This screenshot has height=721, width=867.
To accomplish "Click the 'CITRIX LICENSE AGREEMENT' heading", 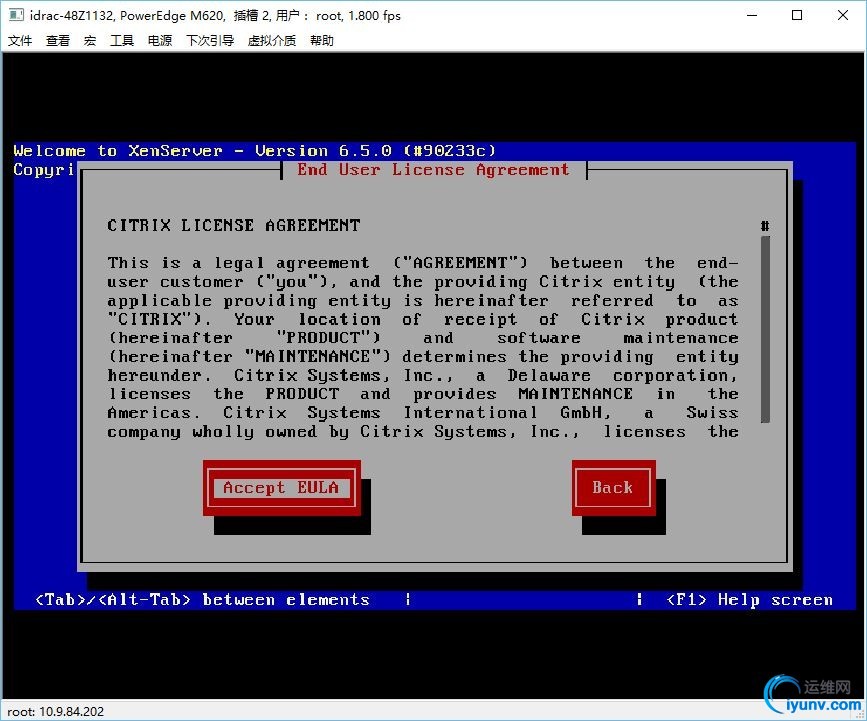I will coord(233,226).
